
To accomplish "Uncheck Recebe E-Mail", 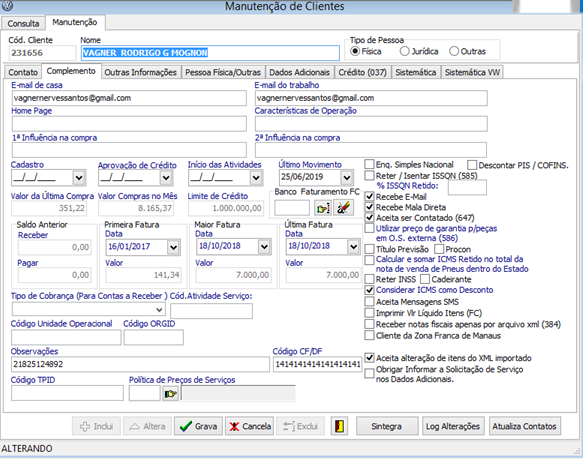I will coord(369,196).
